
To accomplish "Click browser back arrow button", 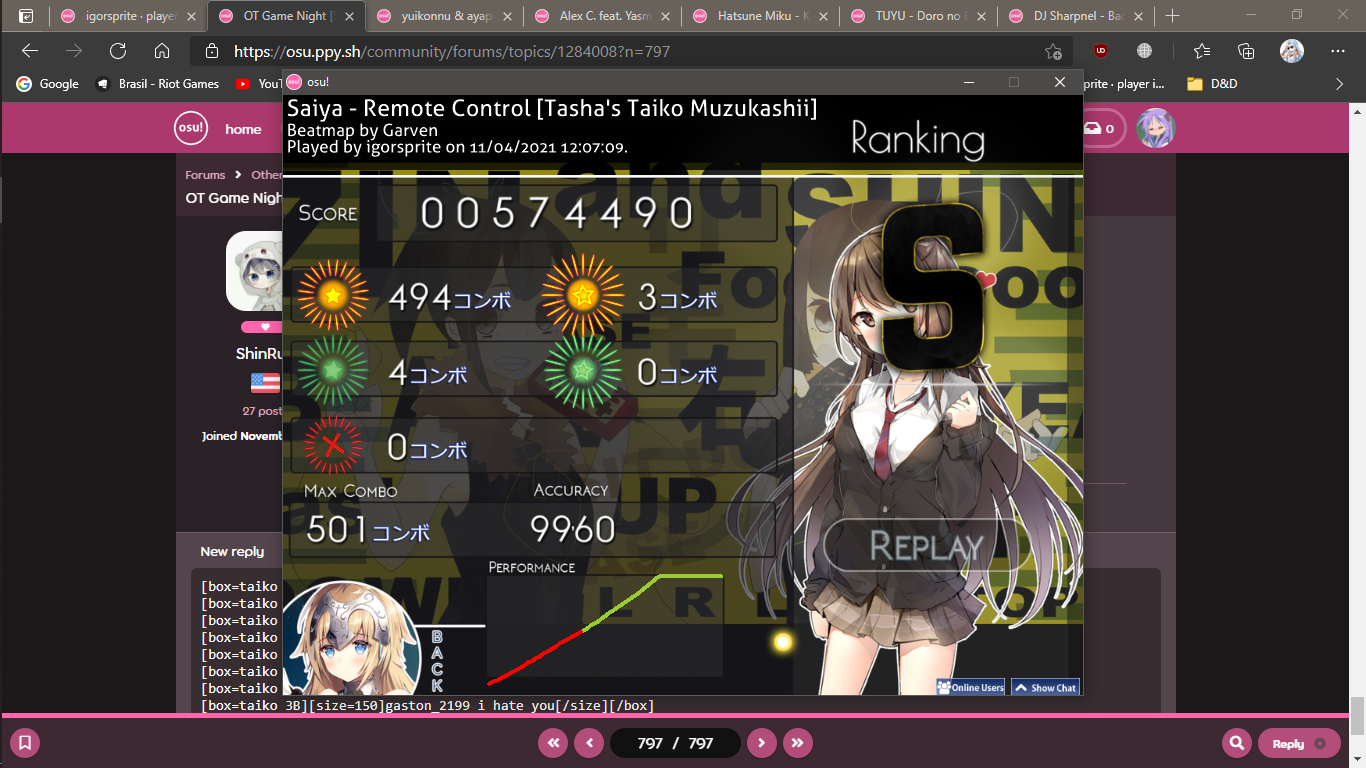I will pyautogui.click(x=30, y=51).
